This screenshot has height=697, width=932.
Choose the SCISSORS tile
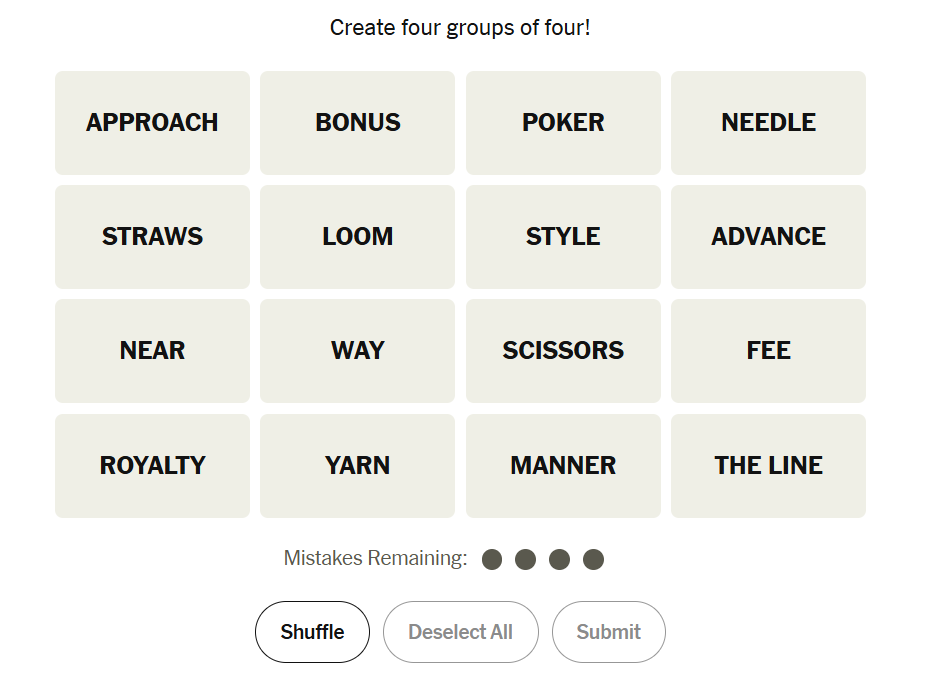563,351
